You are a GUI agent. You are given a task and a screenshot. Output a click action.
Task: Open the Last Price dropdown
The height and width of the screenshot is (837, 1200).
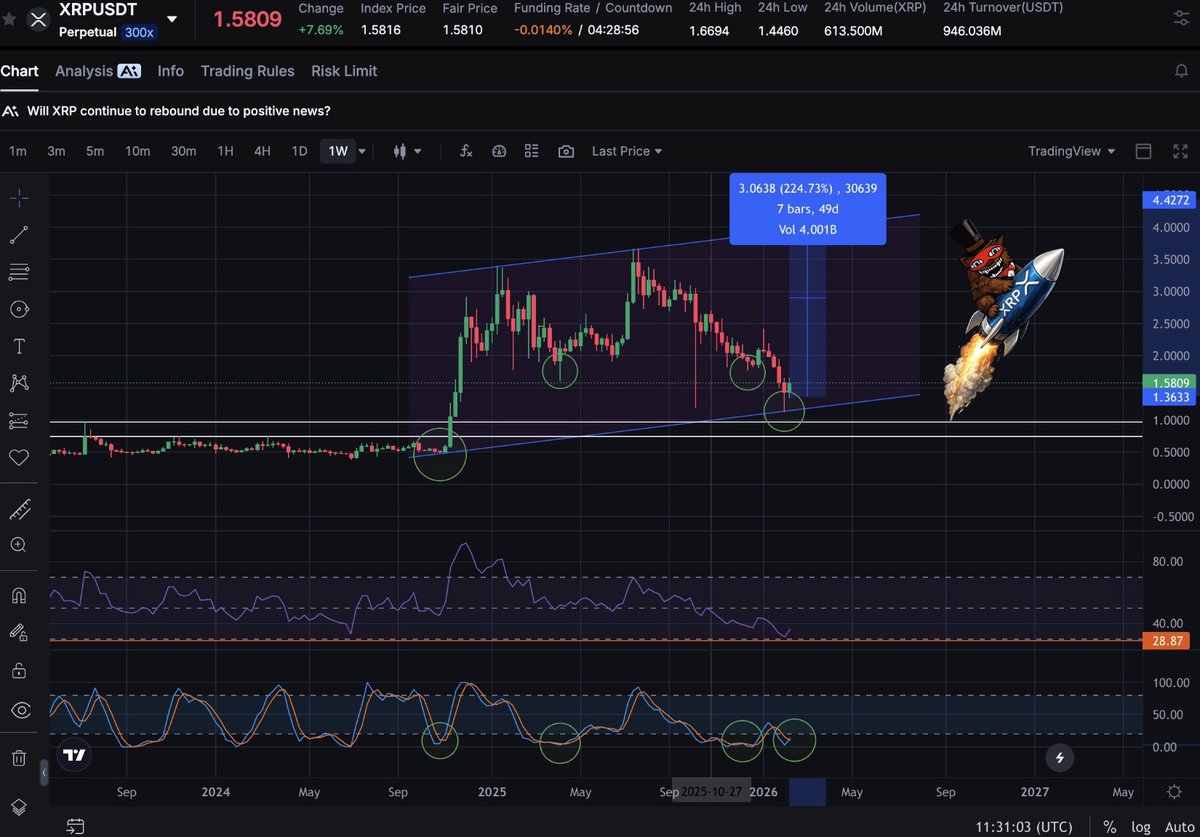[627, 151]
